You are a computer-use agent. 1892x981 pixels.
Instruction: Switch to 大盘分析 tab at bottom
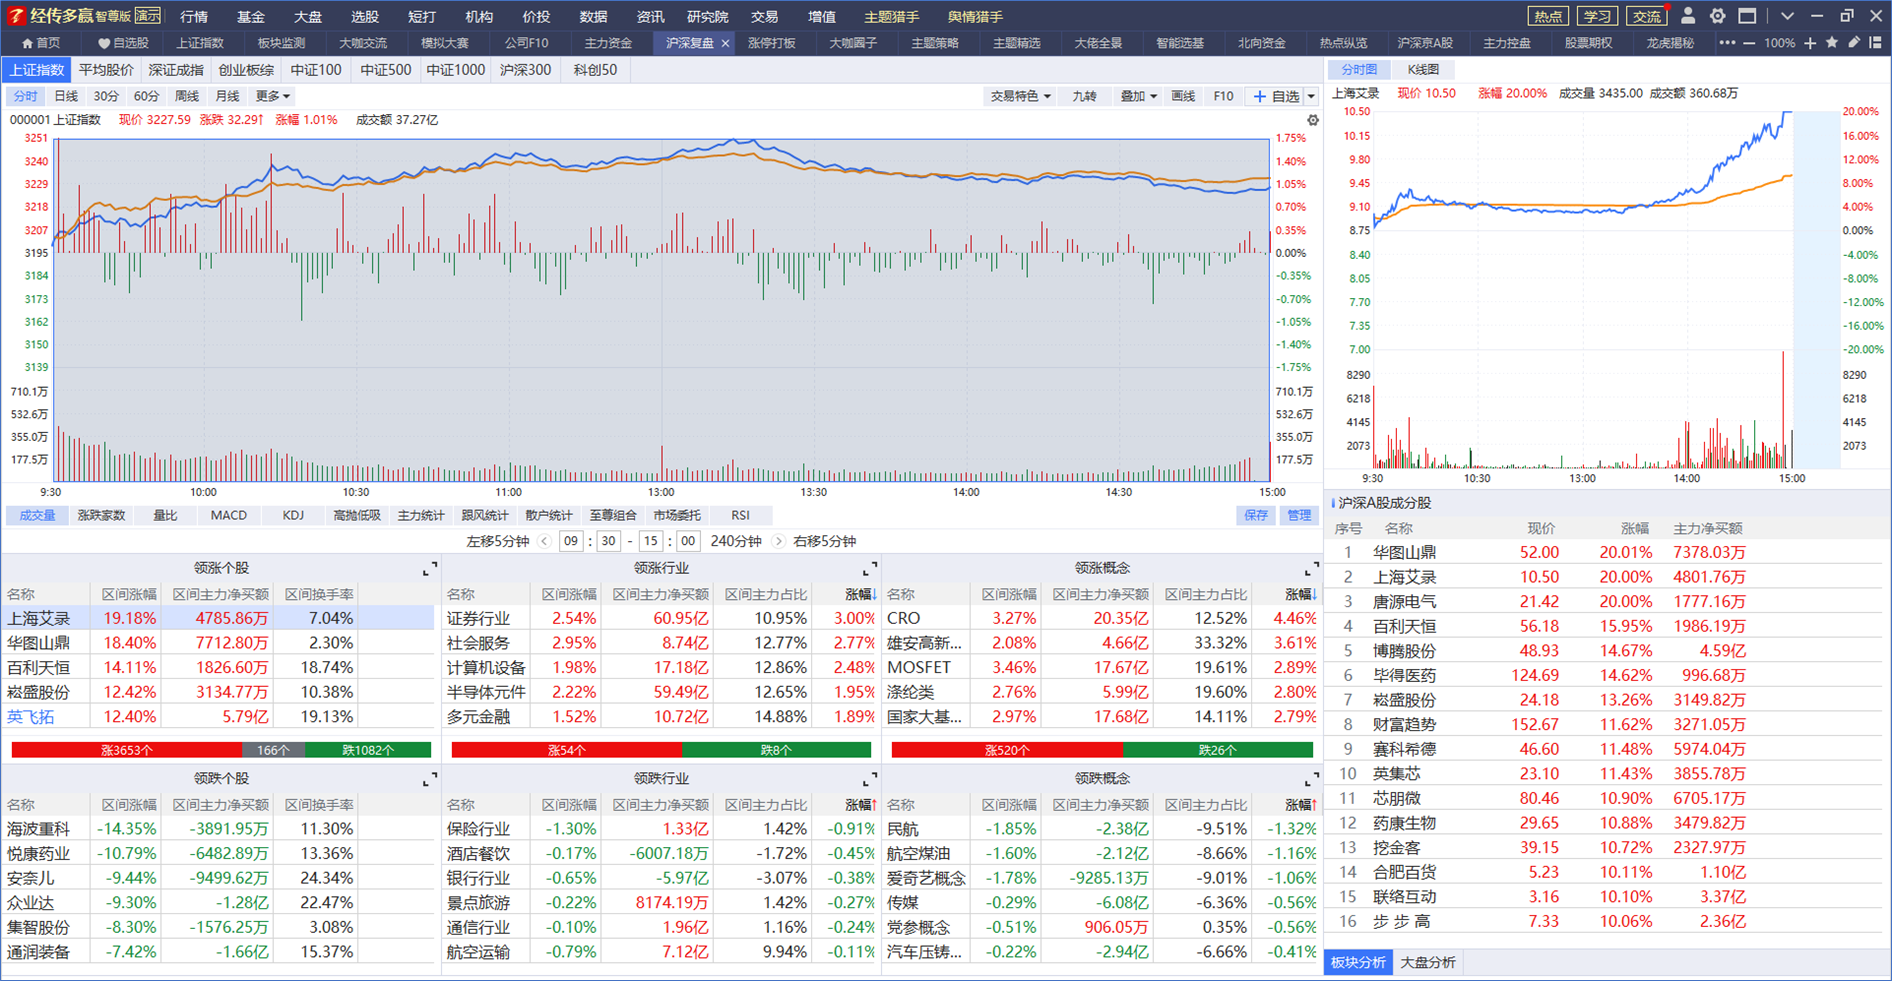tap(1427, 962)
